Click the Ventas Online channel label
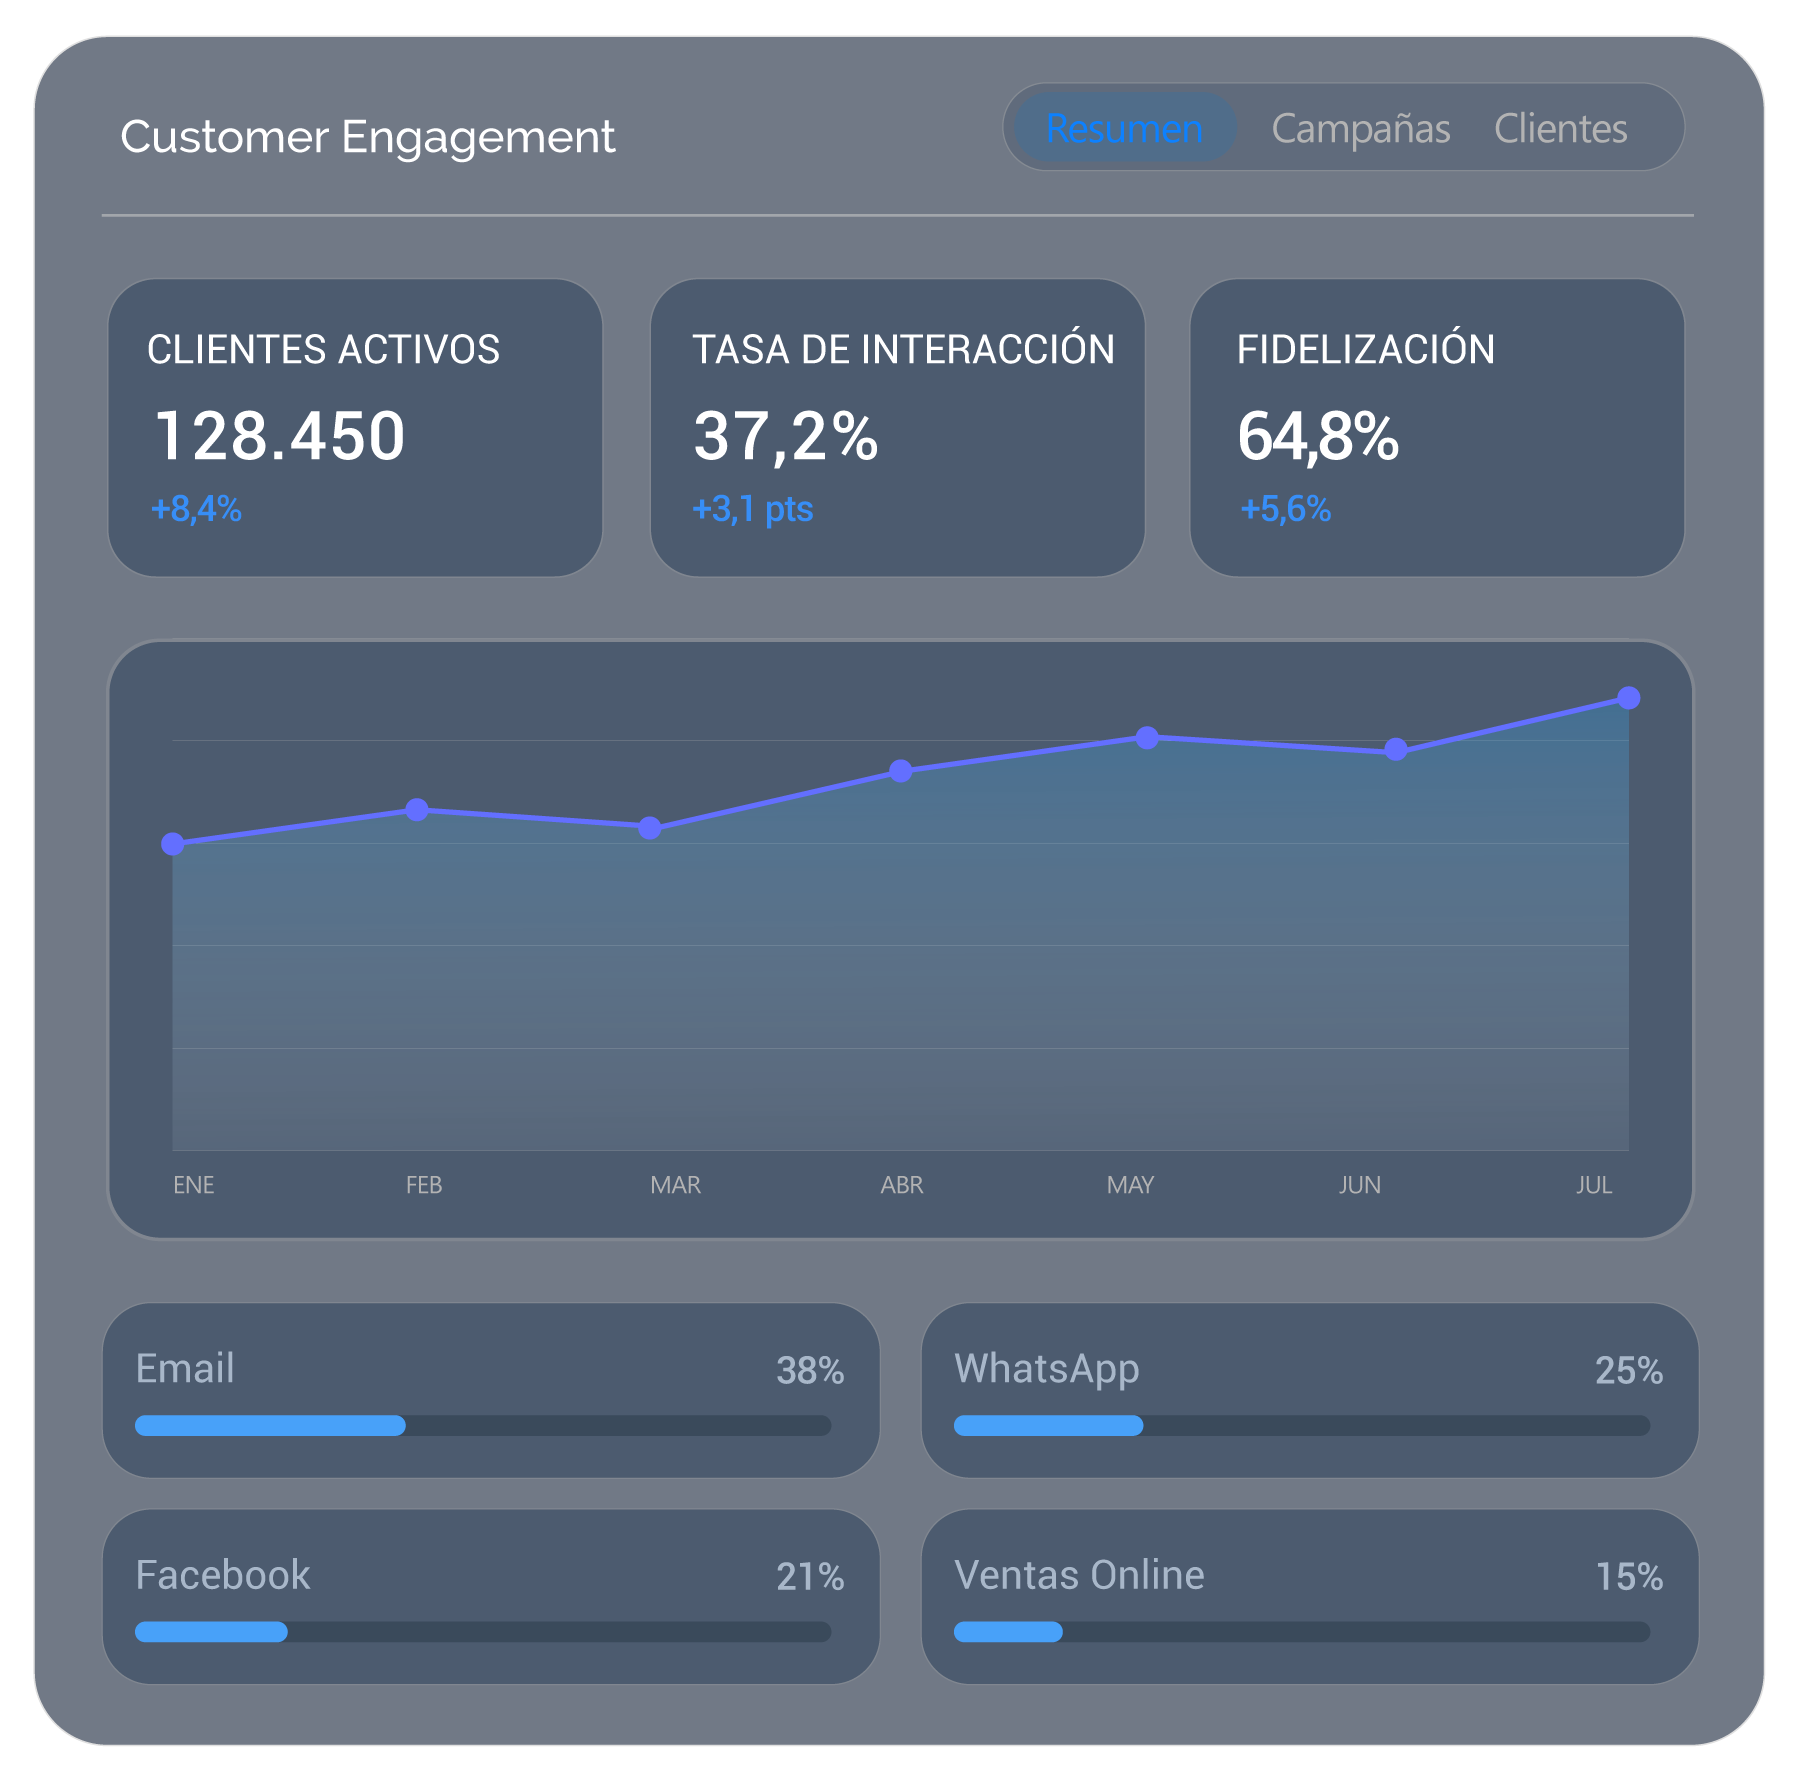Screen dimensions: 1797x1781 coord(1079,1575)
